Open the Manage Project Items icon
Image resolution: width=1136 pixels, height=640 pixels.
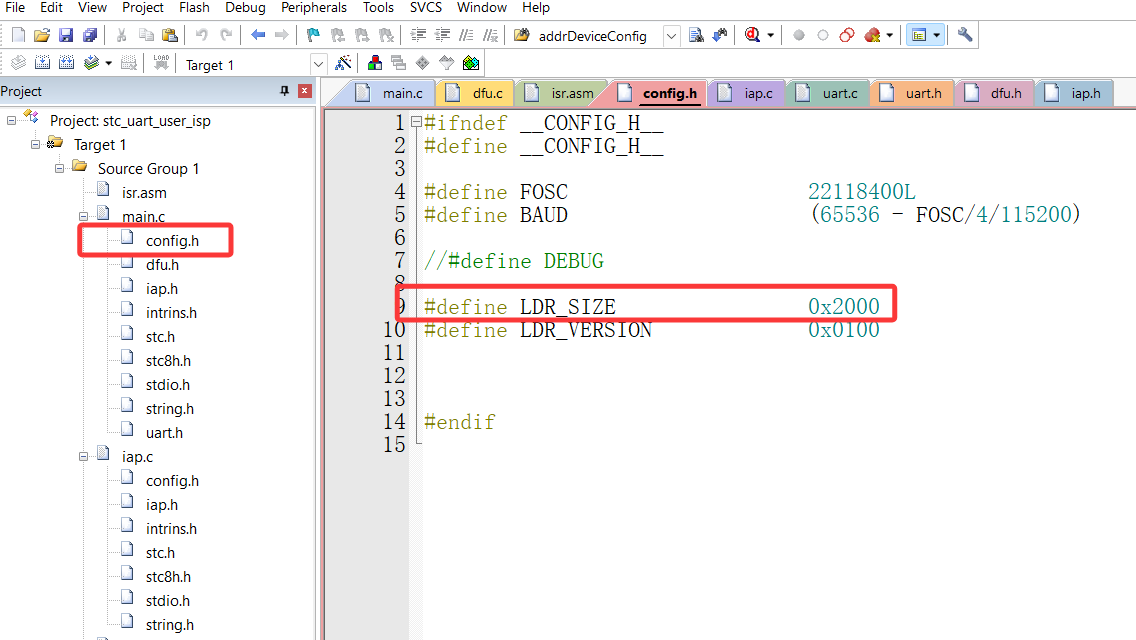pyautogui.click(x=374, y=61)
